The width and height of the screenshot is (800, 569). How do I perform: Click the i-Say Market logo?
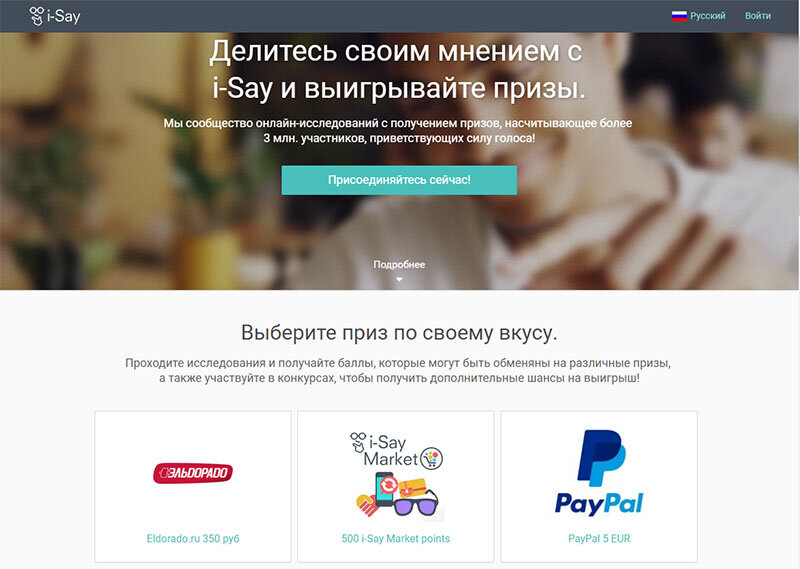click(x=396, y=451)
